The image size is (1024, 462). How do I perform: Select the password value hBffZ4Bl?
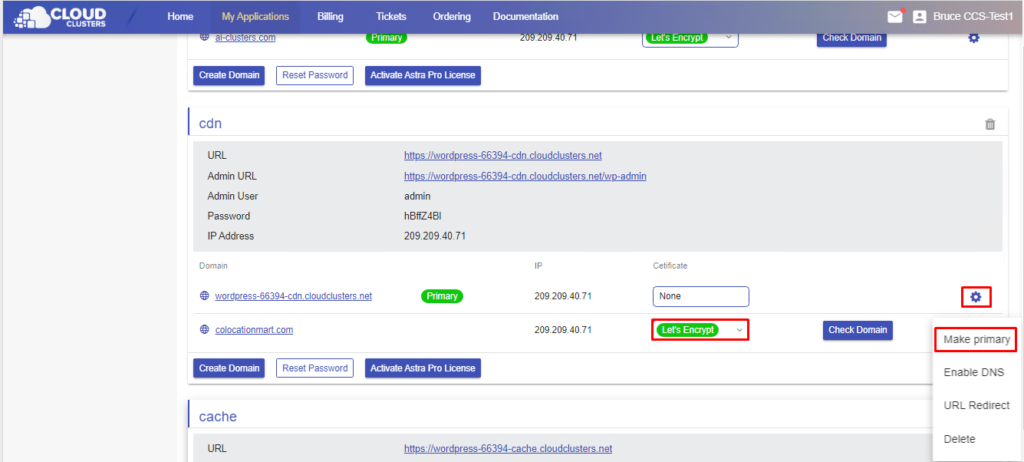[x=423, y=216]
